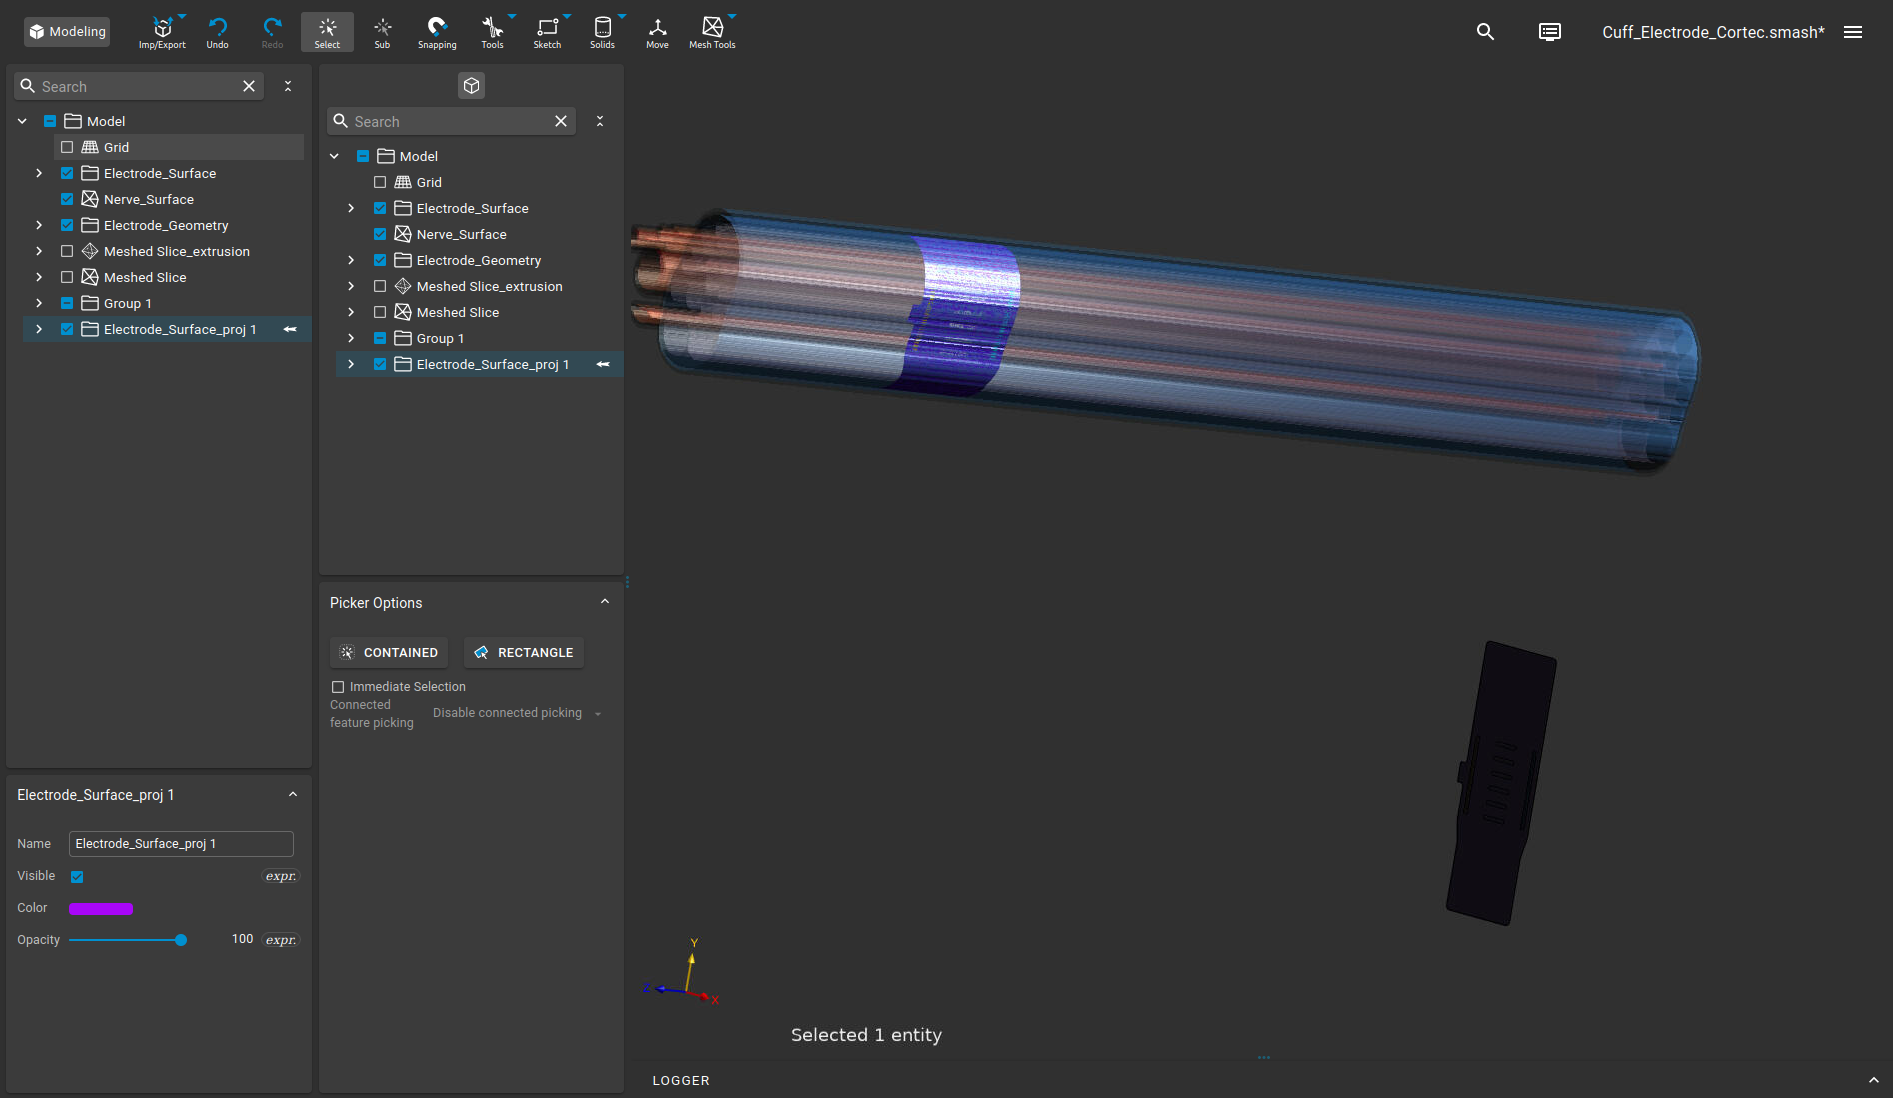1893x1098 pixels.
Task: Click the Name input field
Action: (x=181, y=844)
